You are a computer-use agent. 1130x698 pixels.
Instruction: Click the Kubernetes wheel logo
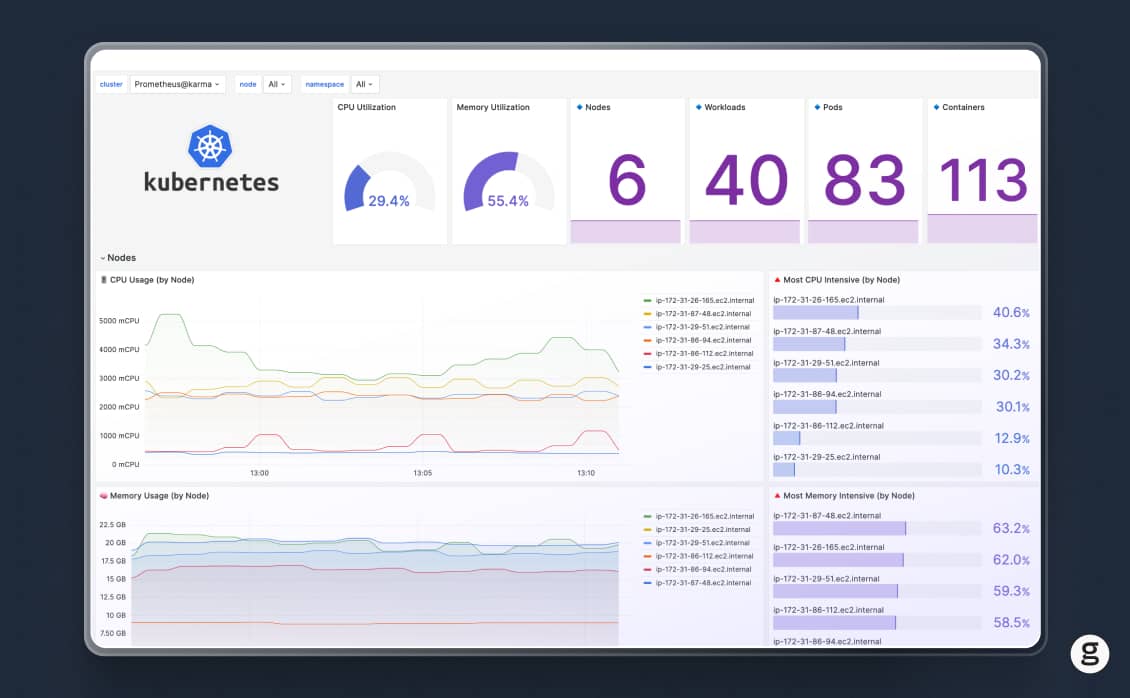(x=210, y=146)
